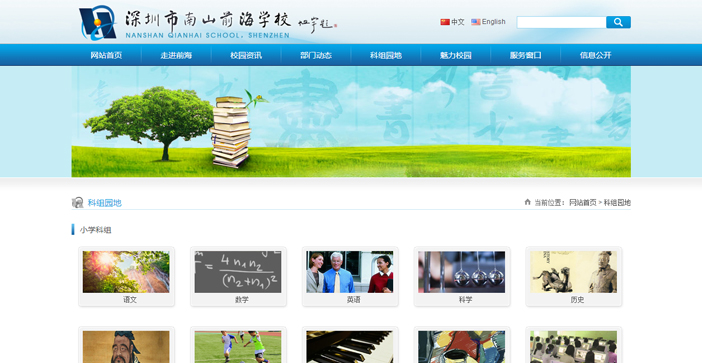This screenshot has width=702, height=363.
Task: Open the 英语 subject thumbnail
Action: pyautogui.click(x=350, y=272)
